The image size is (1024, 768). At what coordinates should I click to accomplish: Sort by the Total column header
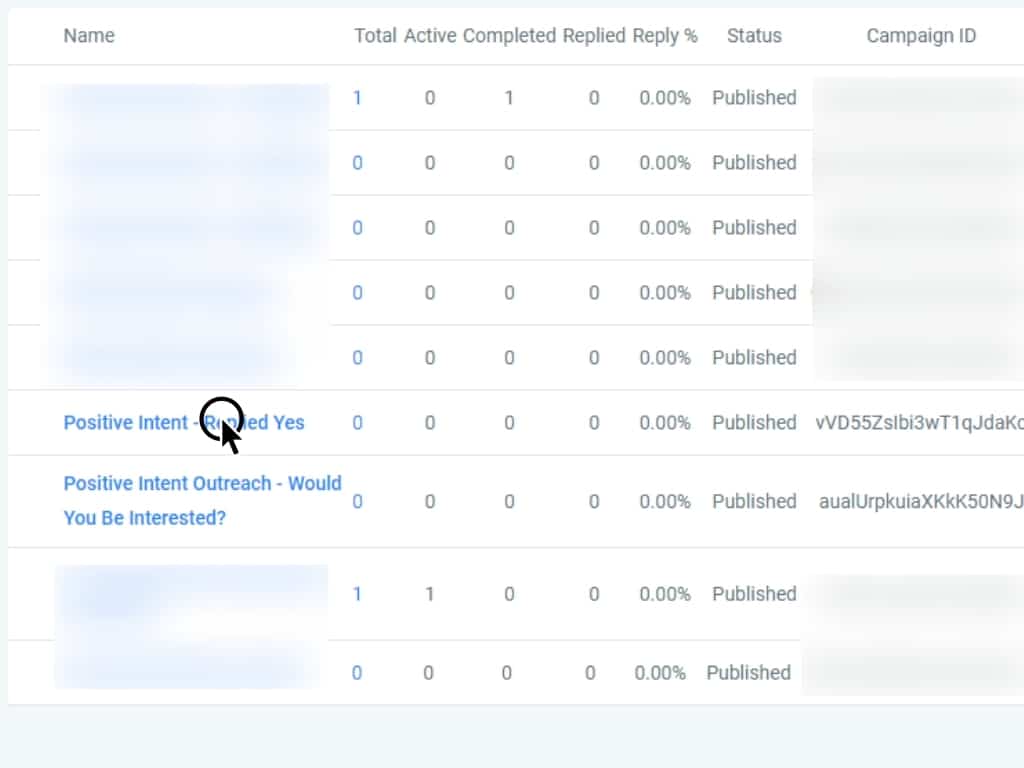pos(375,36)
